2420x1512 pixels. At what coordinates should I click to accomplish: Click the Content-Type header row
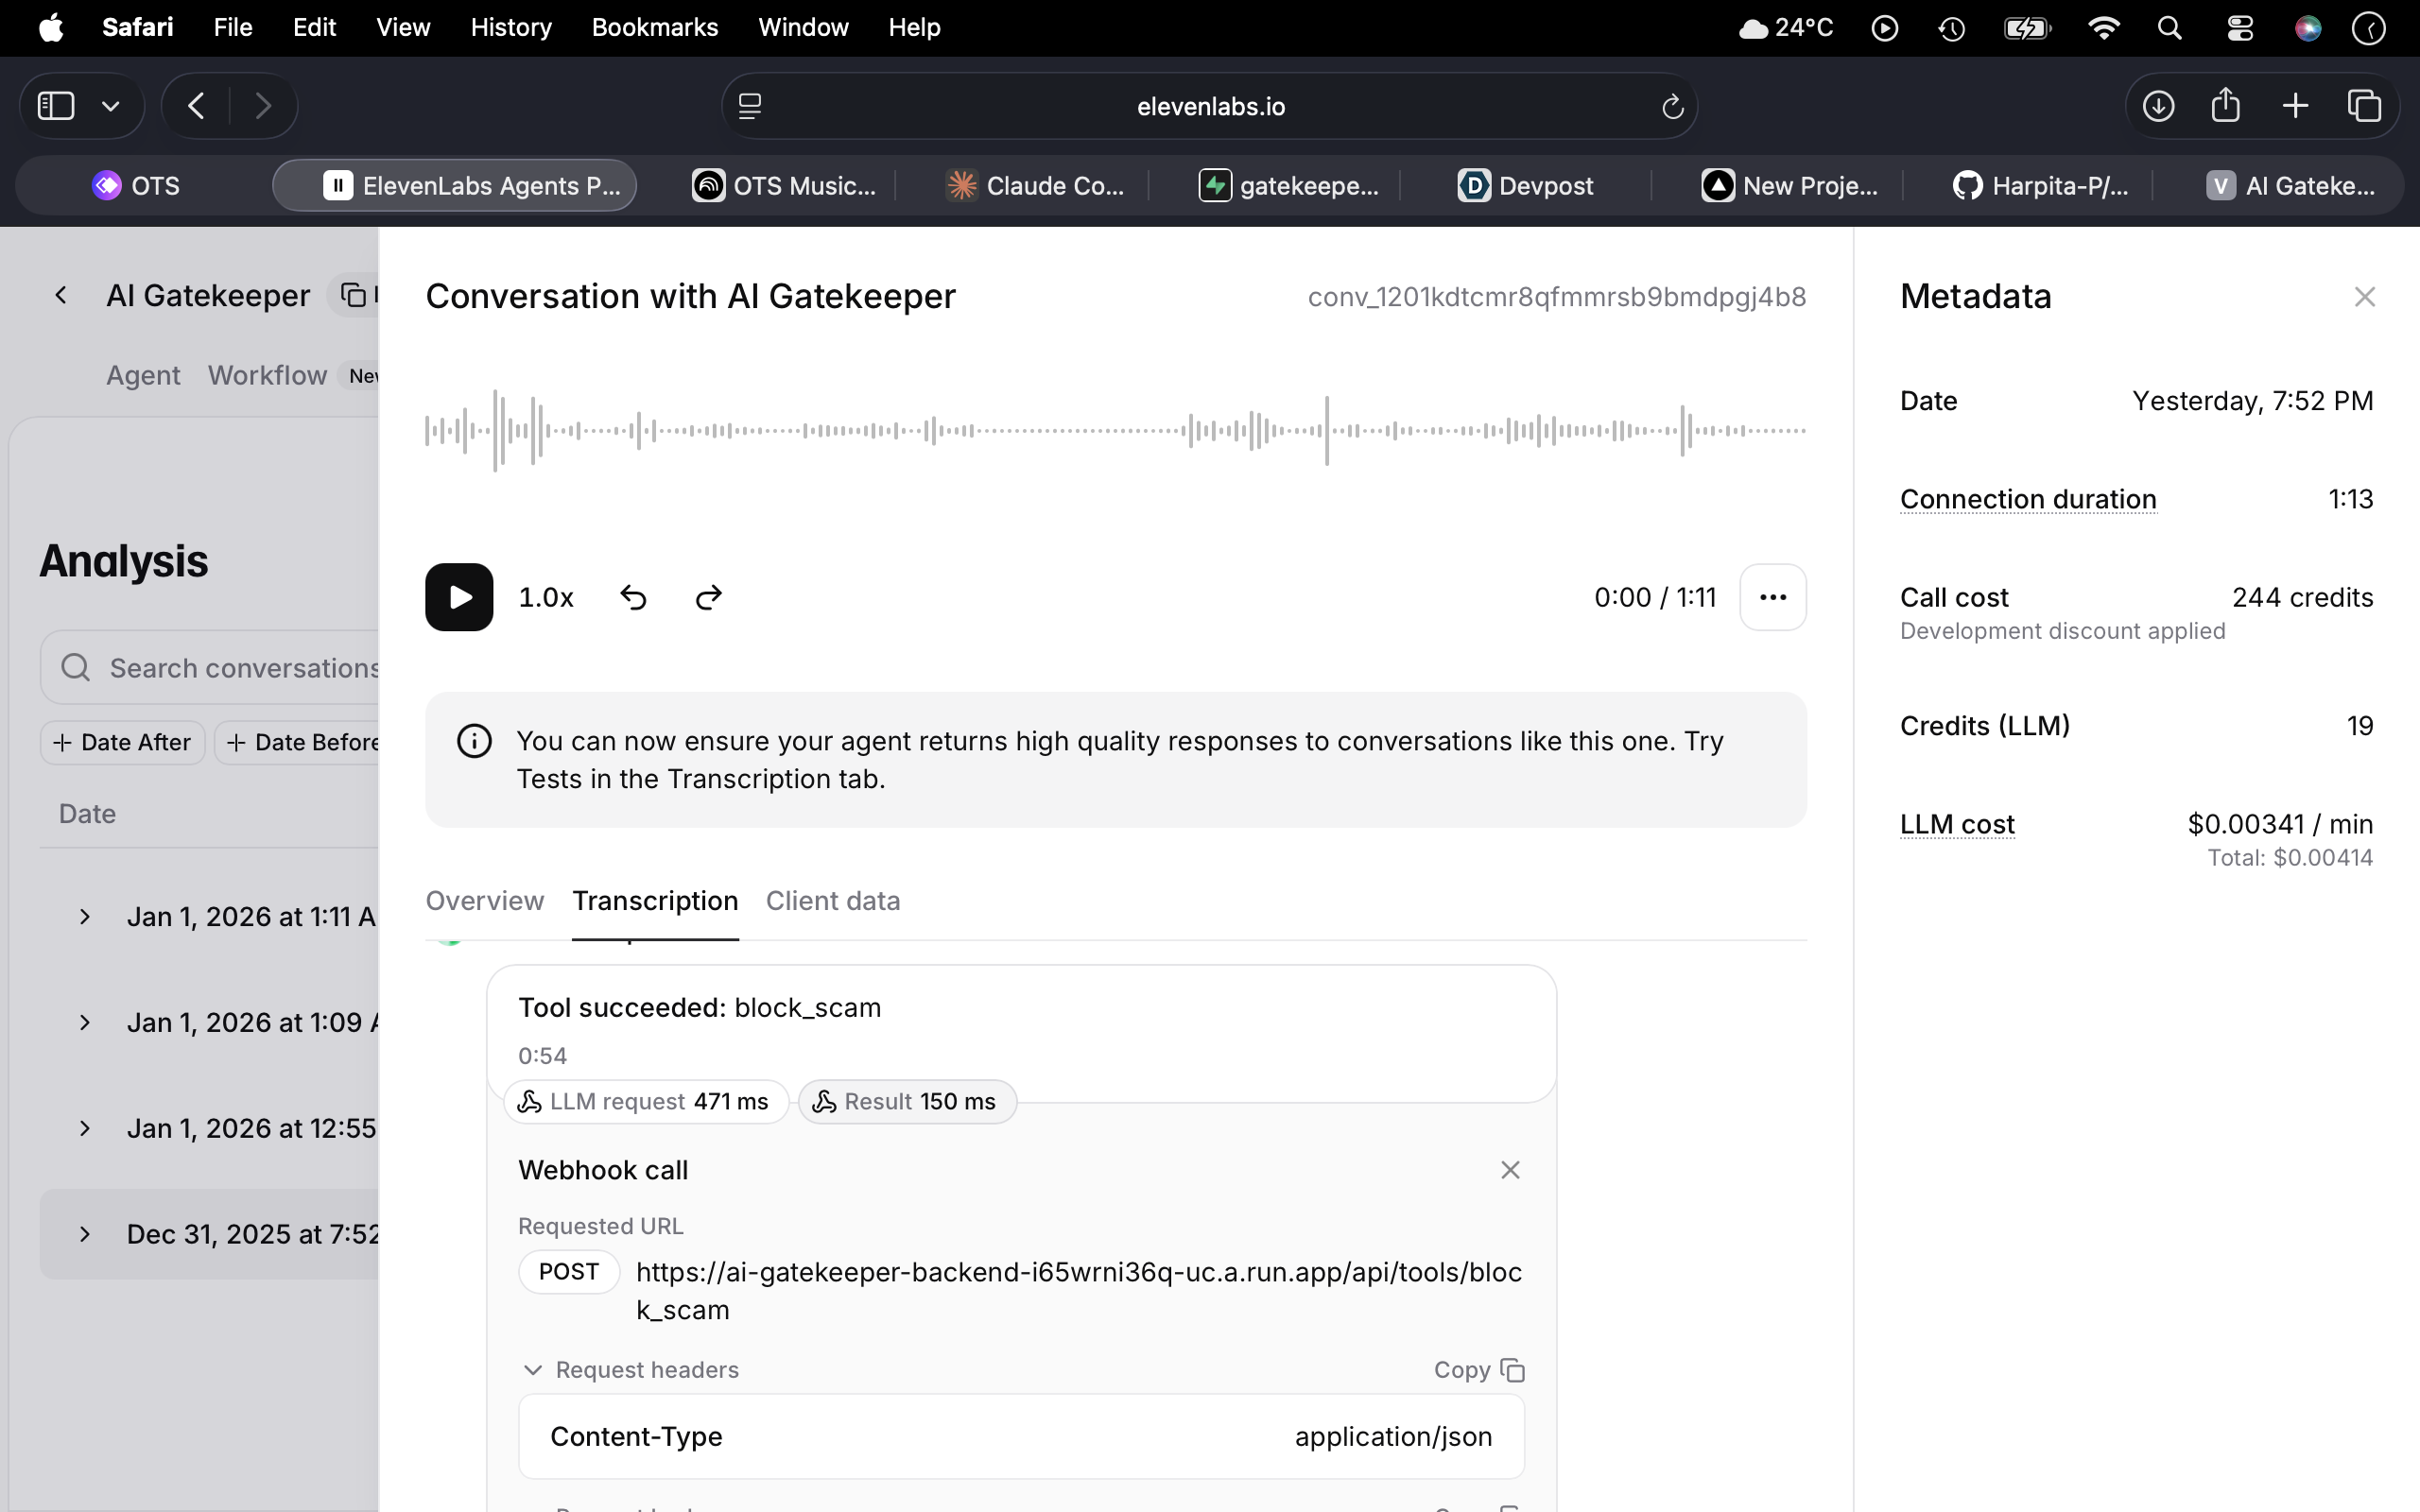[x=1021, y=1437]
